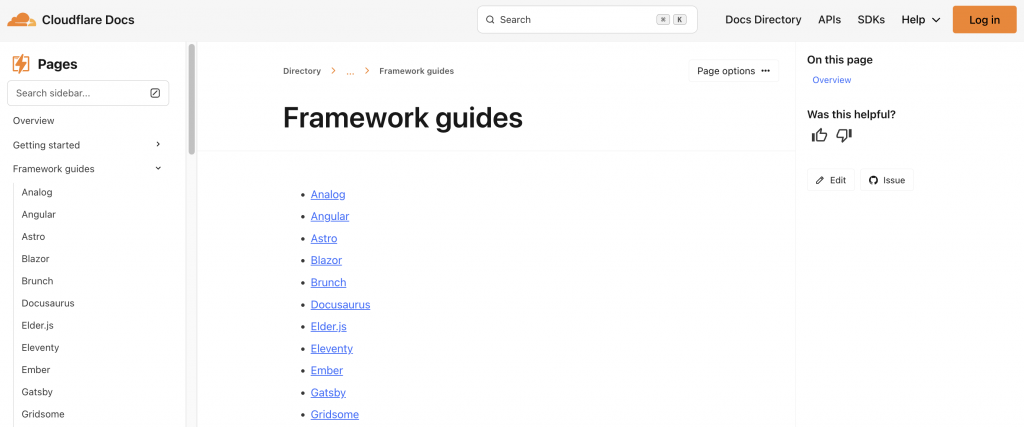Click the magnifier icon in Search box
The image size is (1024, 427).
coord(490,20)
